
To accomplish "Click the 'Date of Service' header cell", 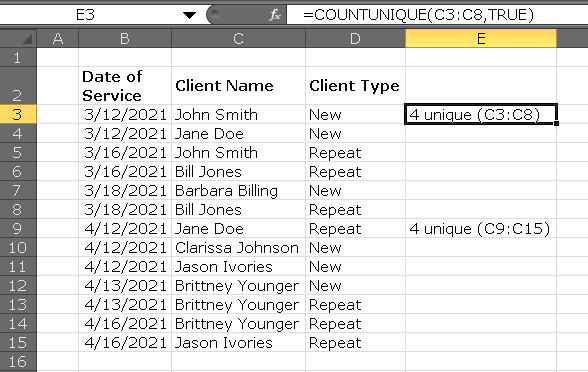I will 125,86.
